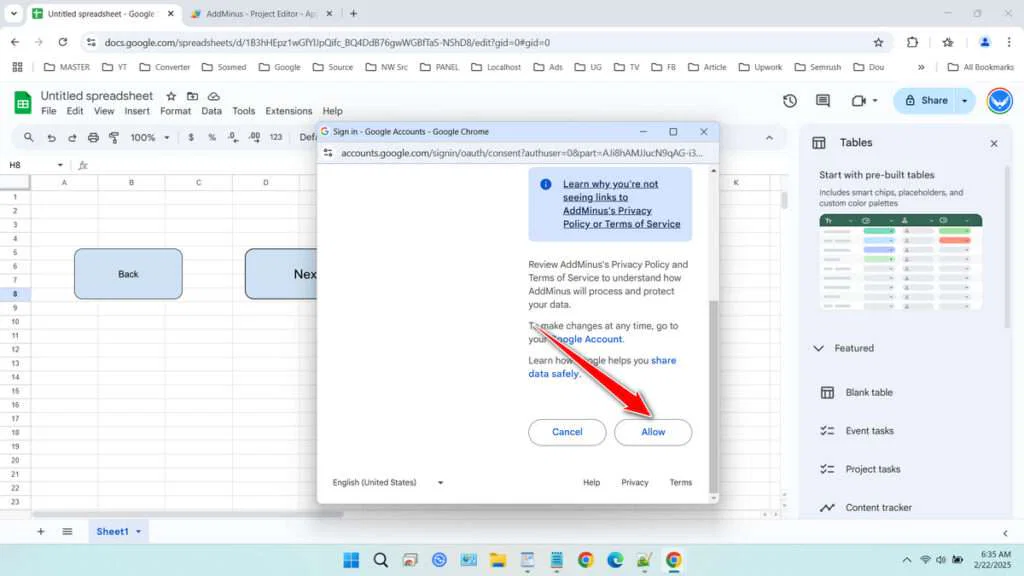Viewport: 1024px width, 576px height.
Task: Increase decimal places using the toolbar icon
Action: click(253, 137)
